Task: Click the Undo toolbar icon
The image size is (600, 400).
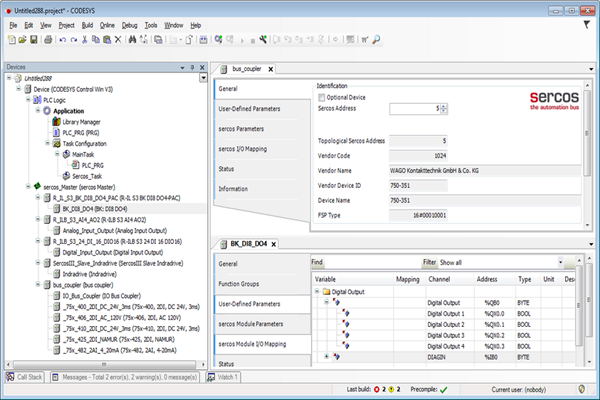Action: (63, 39)
